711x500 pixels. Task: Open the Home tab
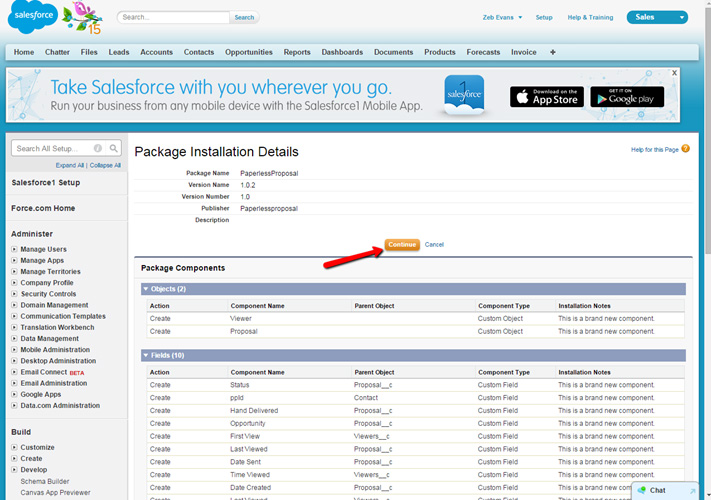(x=24, y=52)
